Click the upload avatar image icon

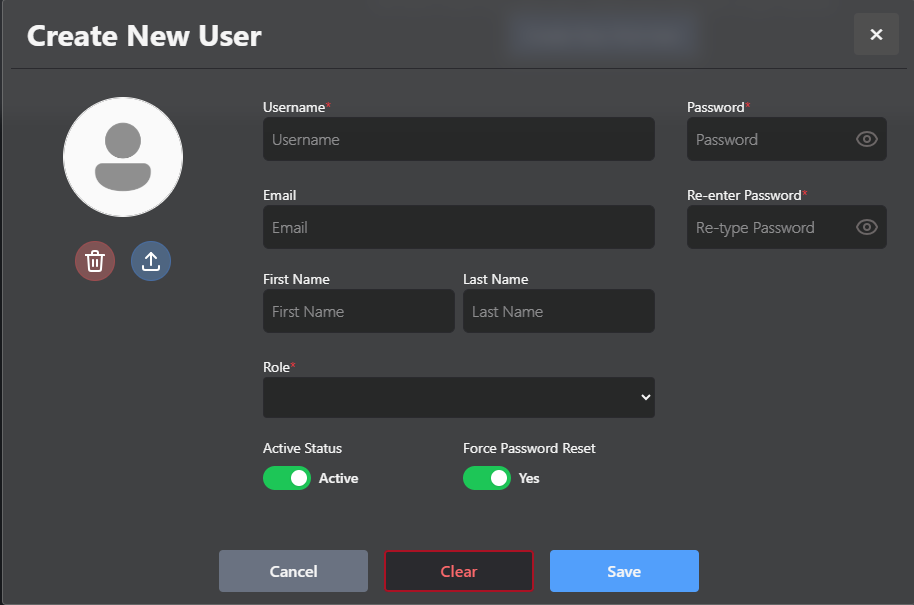(x=151, y=261)
